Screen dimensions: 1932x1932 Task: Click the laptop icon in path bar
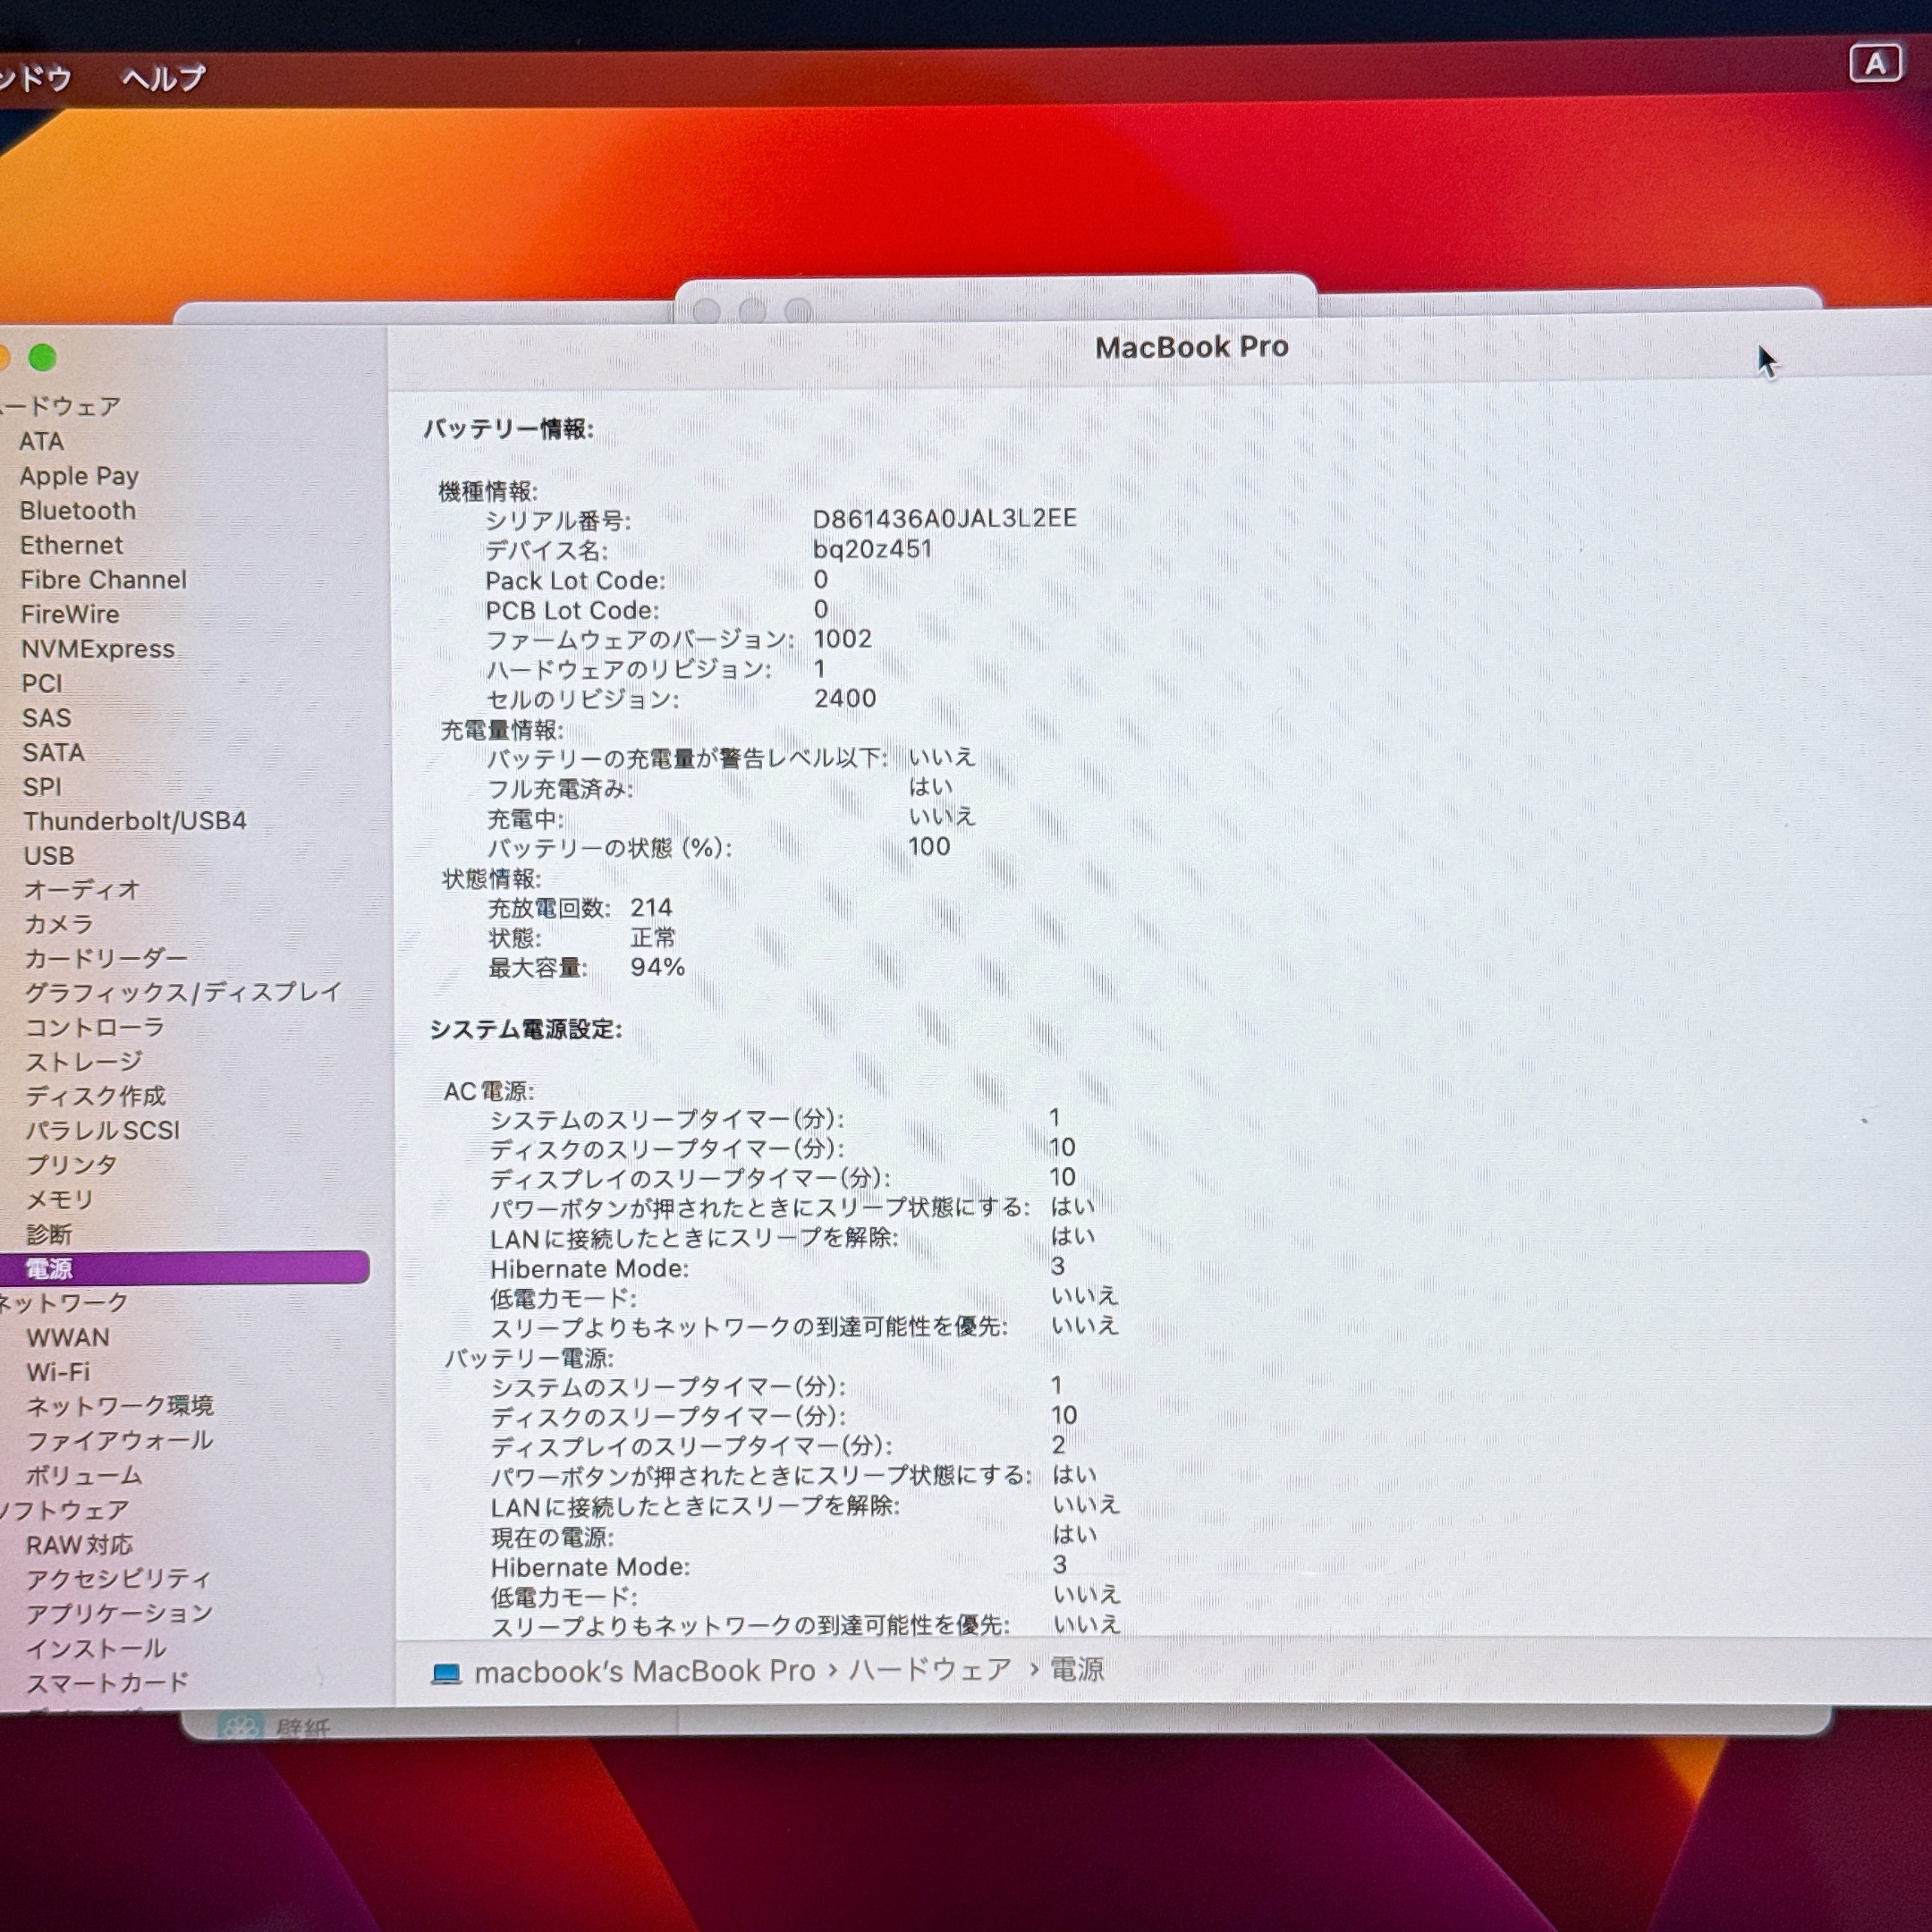click(445, 1673)
